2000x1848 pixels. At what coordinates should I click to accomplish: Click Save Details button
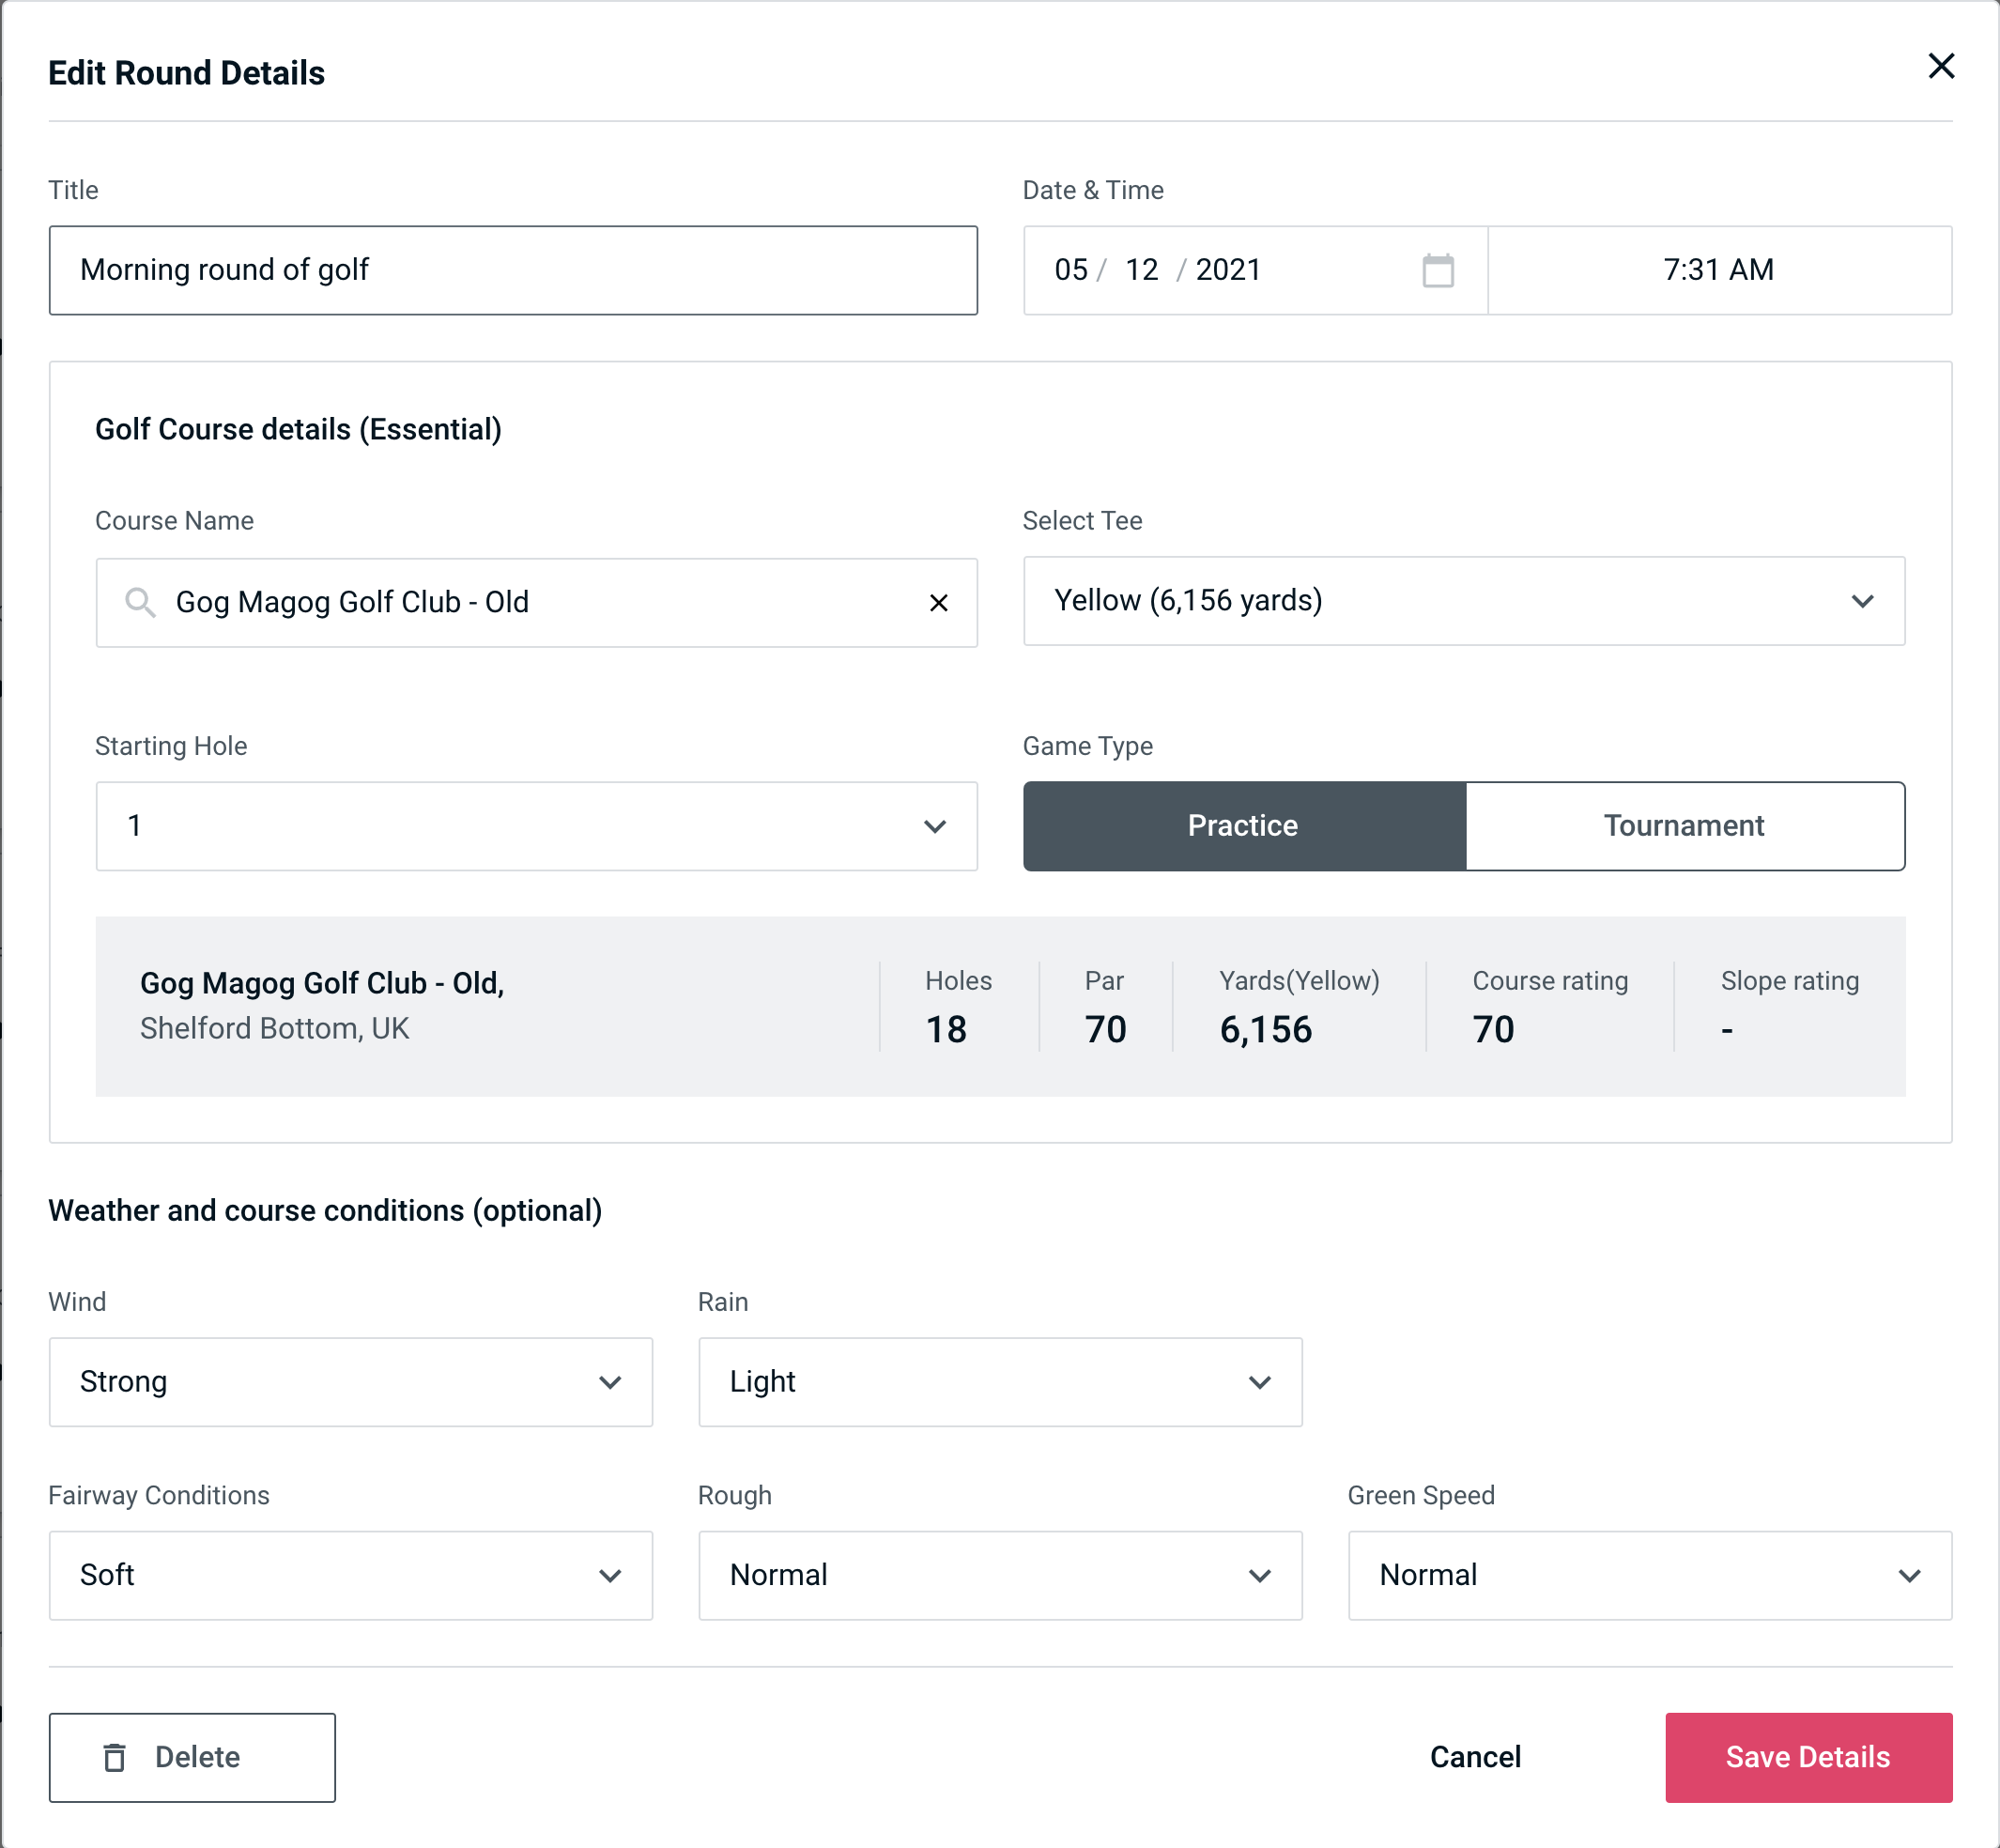tap(1808, 1756)
